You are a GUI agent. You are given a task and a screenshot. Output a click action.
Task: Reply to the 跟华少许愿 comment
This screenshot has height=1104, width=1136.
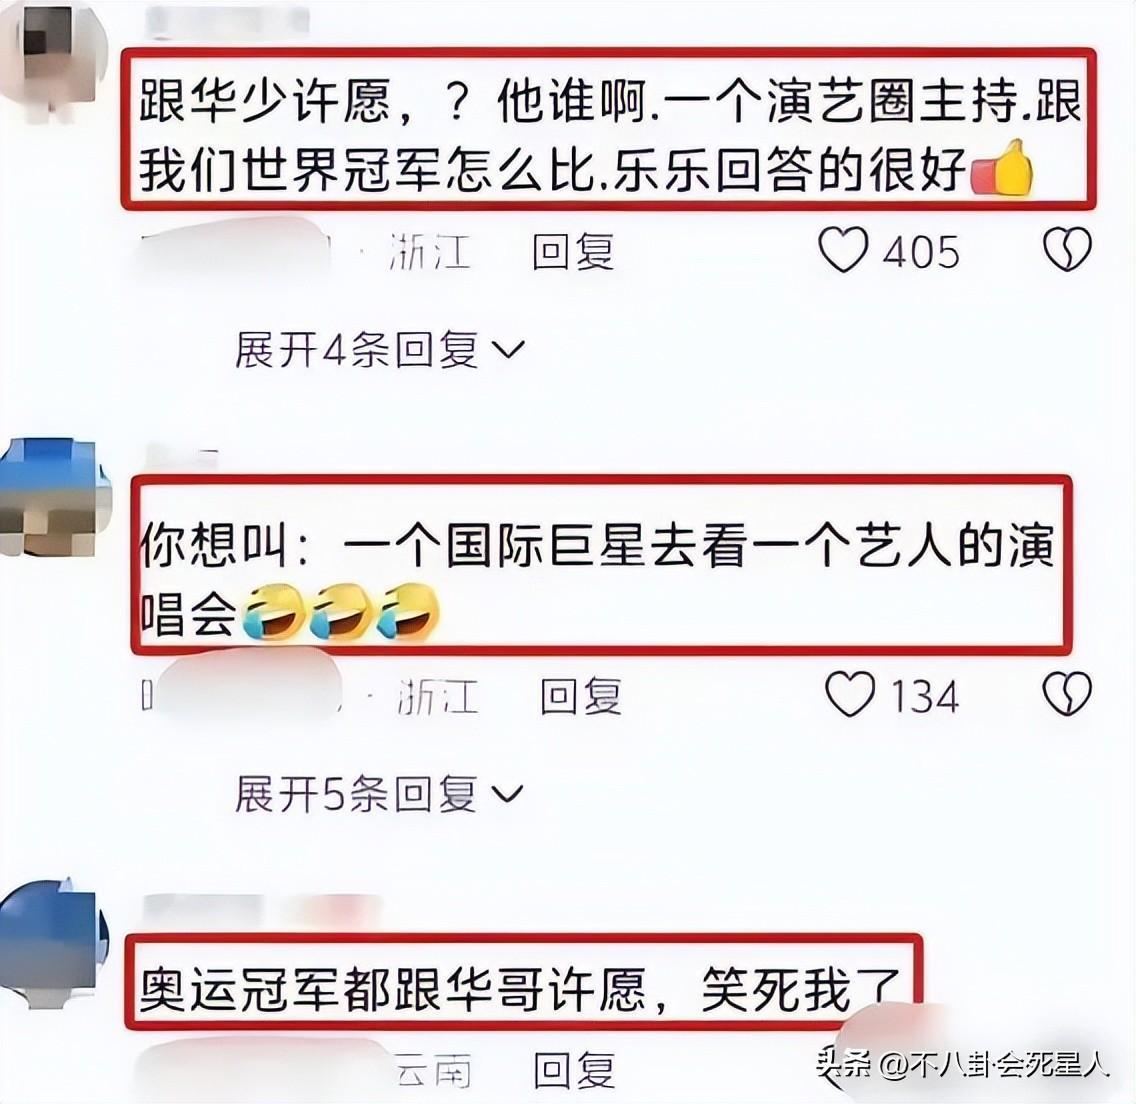coord(573,251)
